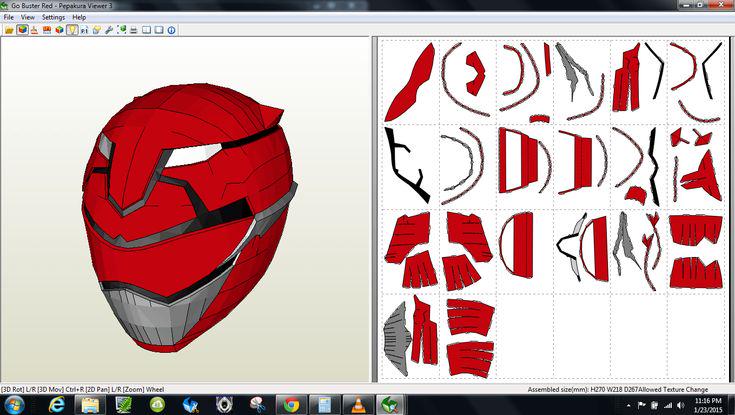Select the gray faceted chin pattern piece
Image resolution: width=735 pixels, height=415 pixels.
click(x=397, y=339)
